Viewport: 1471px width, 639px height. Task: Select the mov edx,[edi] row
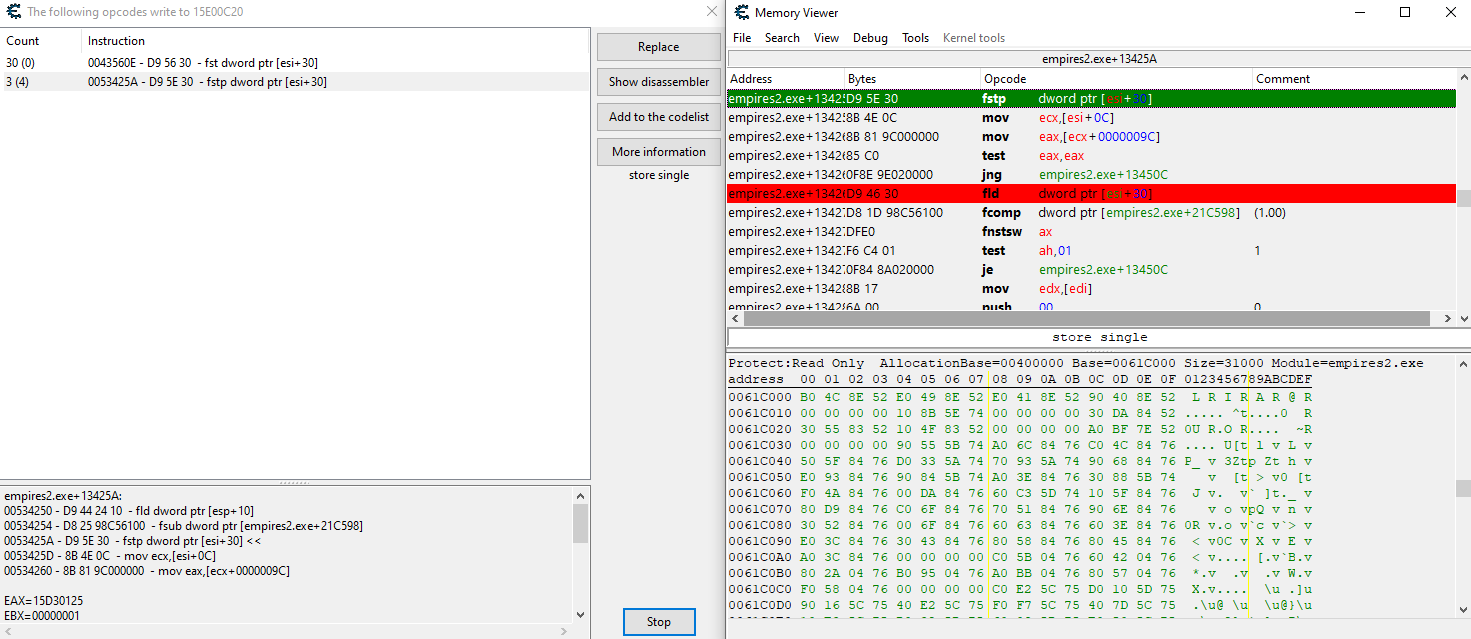pyautogui.click(x=1091, y=289)
